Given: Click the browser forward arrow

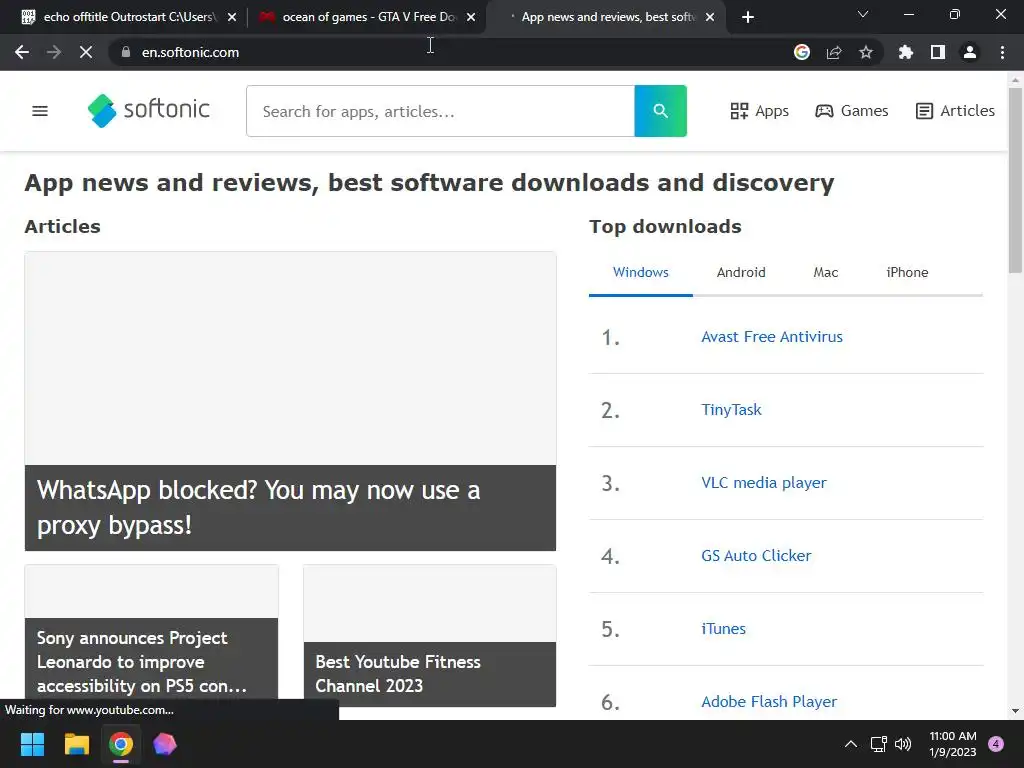Looking at the screenshot, I should point(54,52).
